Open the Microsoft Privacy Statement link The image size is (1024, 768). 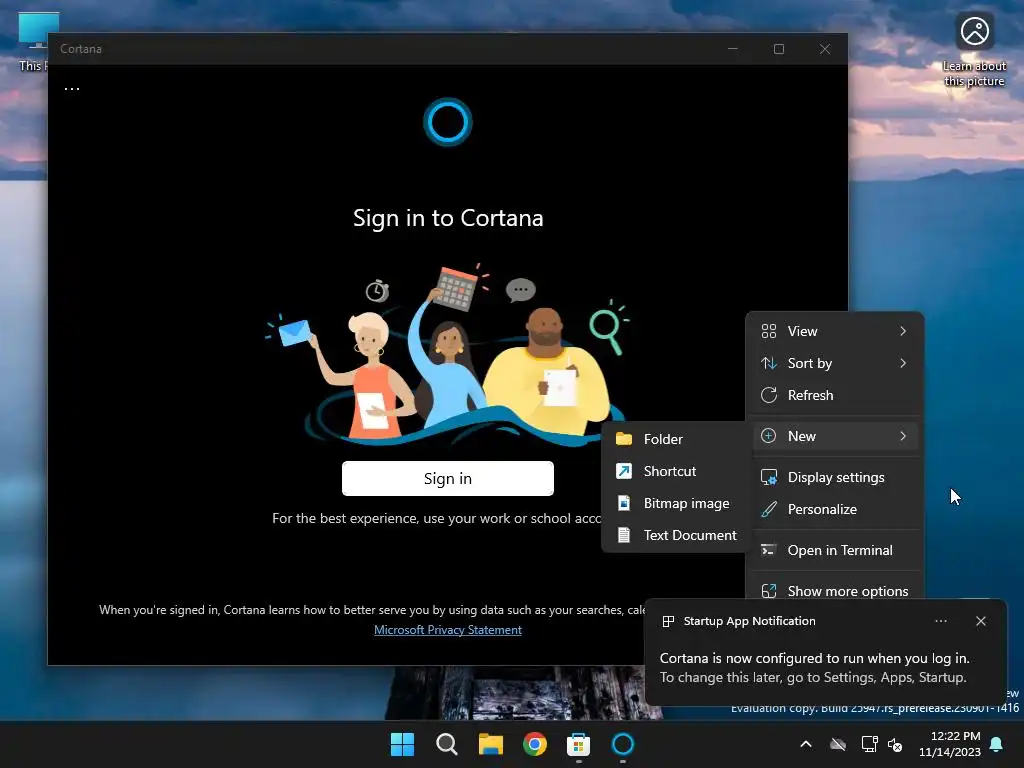pos(447,630)
